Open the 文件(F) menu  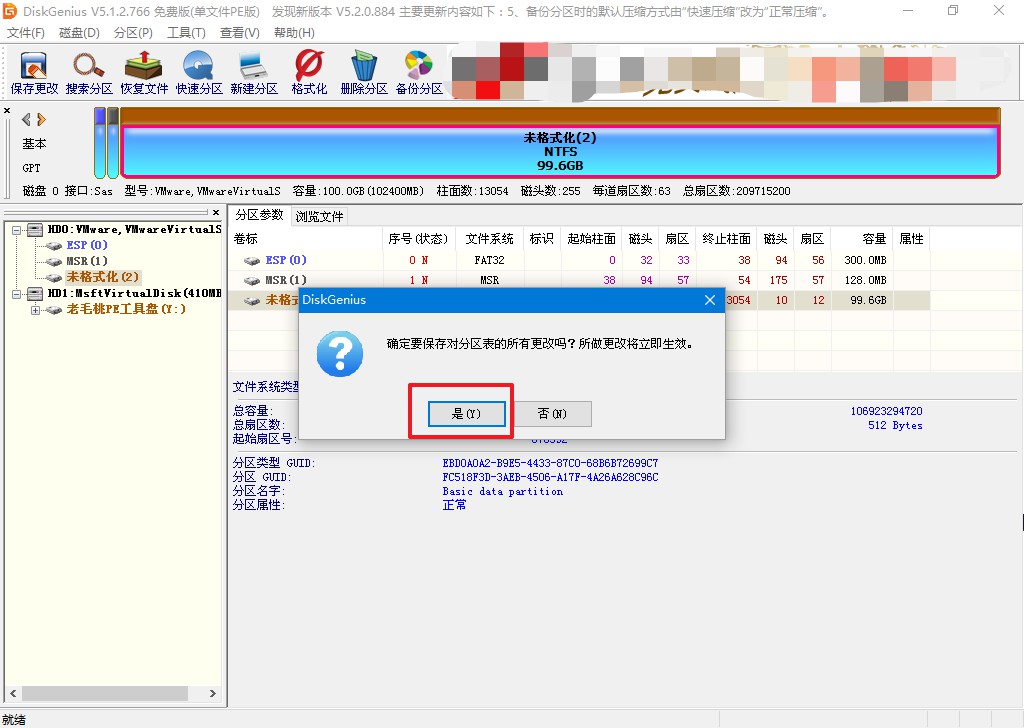pos(26,33)
